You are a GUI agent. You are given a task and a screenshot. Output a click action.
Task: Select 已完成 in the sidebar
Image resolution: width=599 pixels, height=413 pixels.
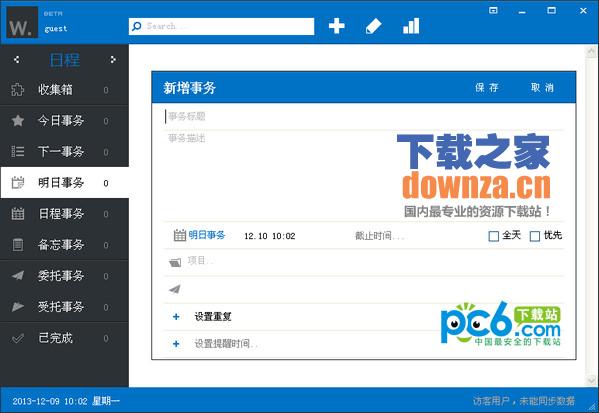65,338
